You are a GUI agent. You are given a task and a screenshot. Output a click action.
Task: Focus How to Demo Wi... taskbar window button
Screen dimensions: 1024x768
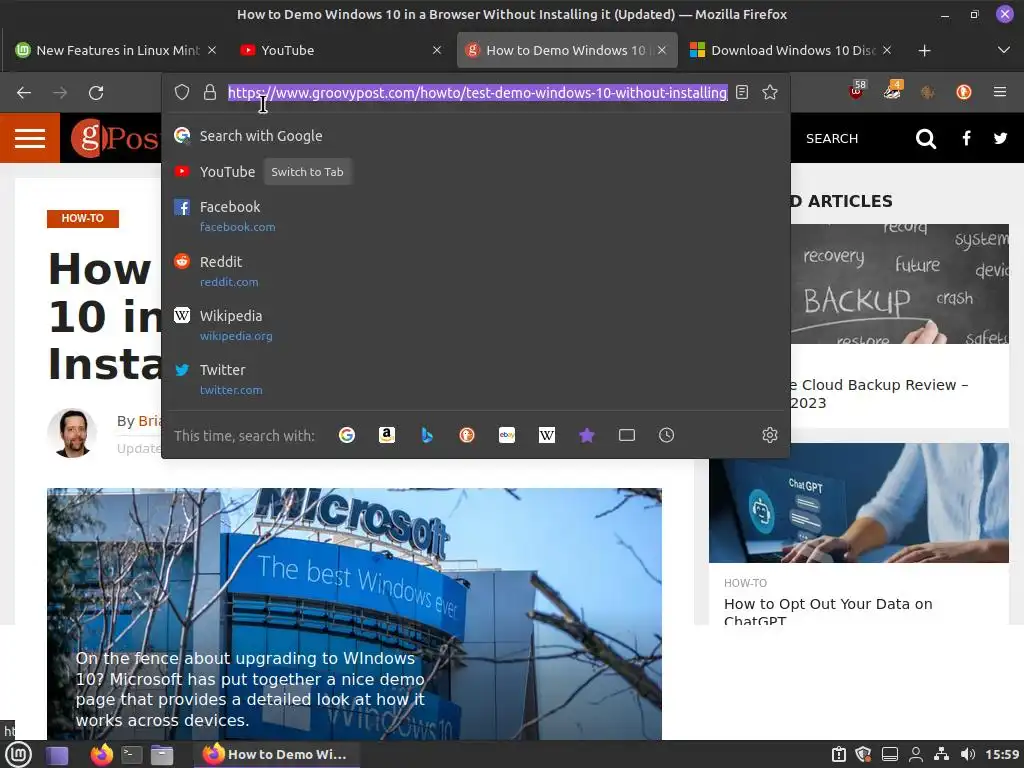276,754
